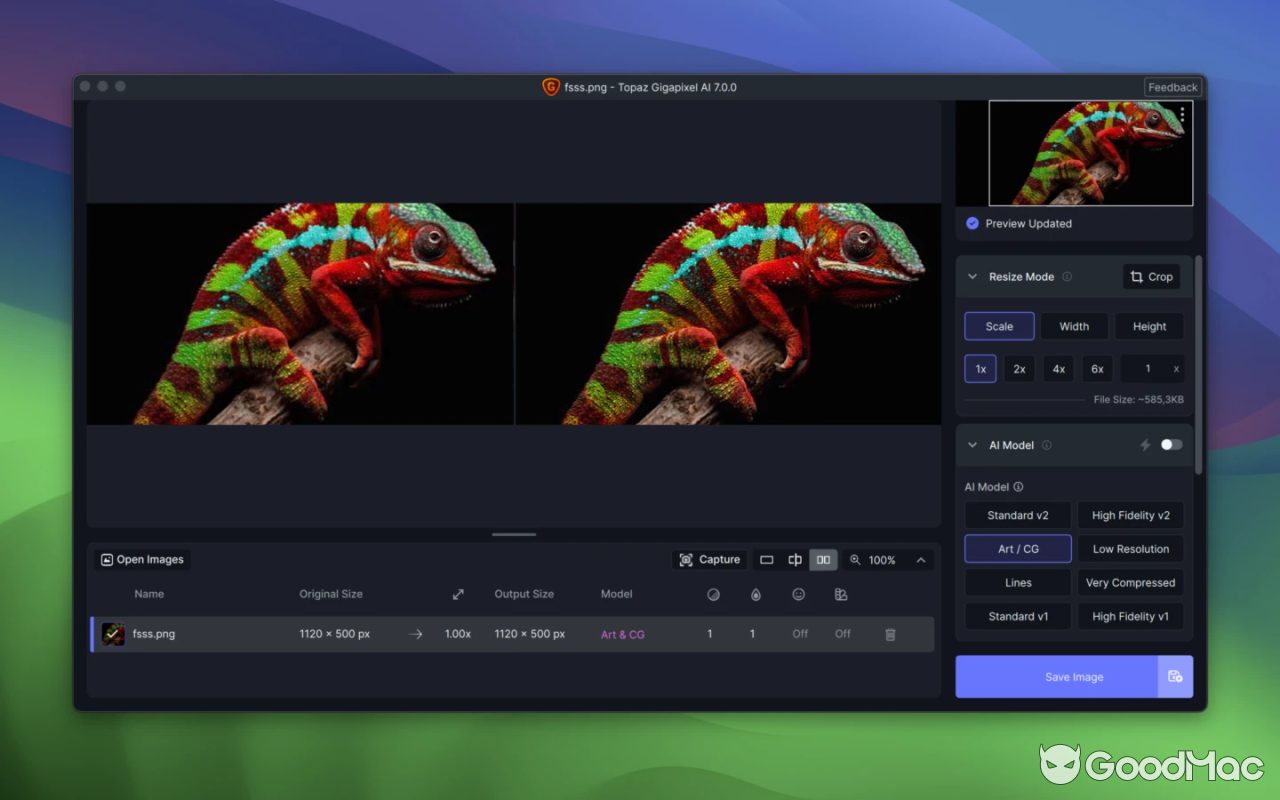This screenshot has height=800, width=1280.
Task: Select side-by-side view layout
Action: pyautogui.click(x=823, y=560)
